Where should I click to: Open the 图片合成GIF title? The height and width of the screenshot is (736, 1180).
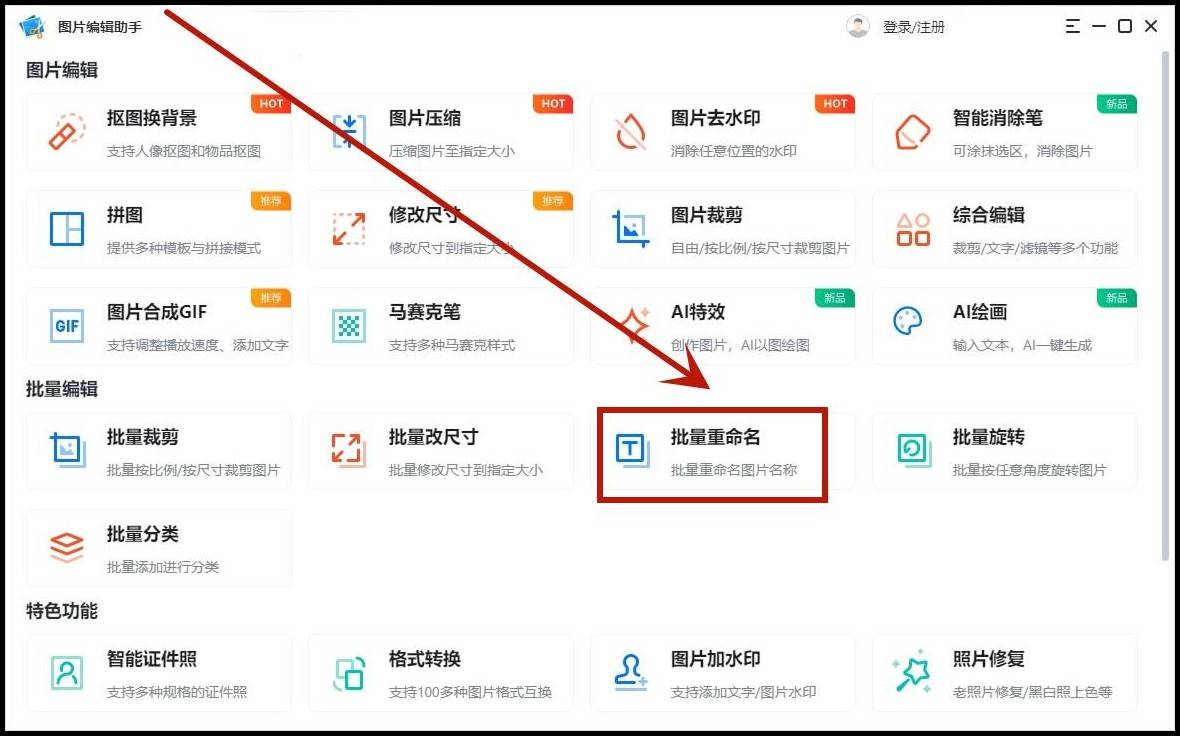coord(157,312)
